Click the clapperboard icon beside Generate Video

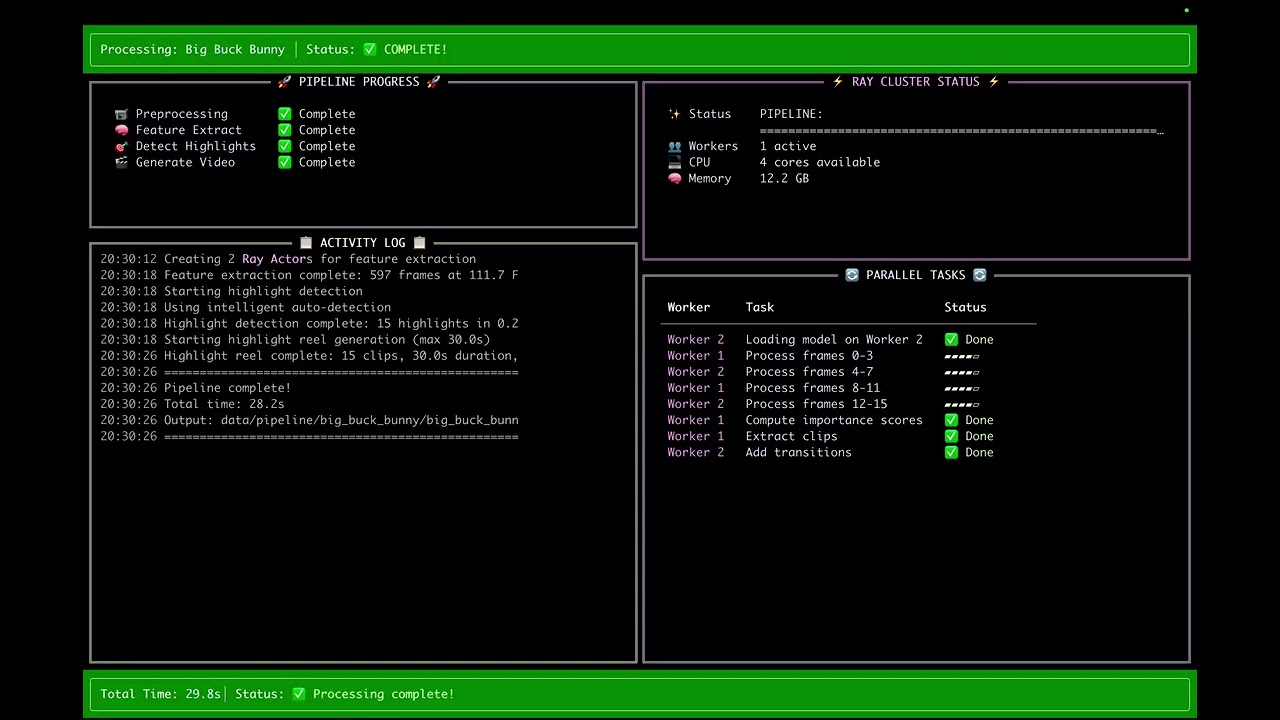121,162
